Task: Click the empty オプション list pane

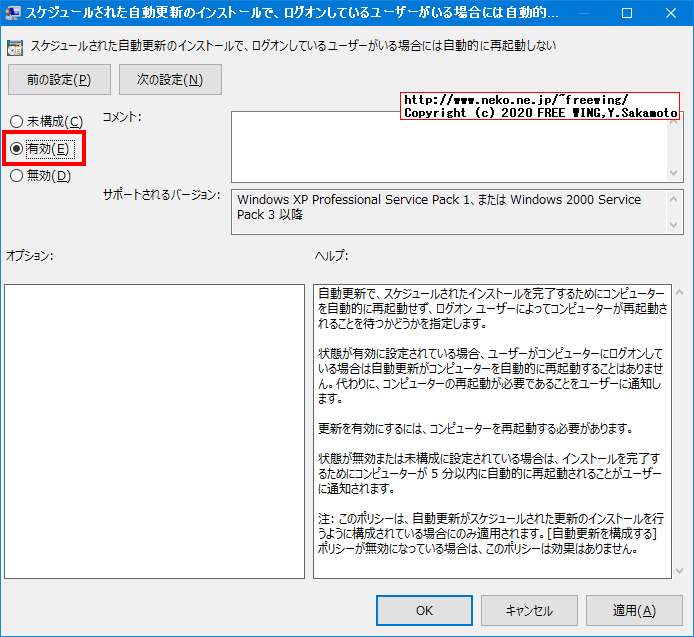Action: (x=154, y=431)
